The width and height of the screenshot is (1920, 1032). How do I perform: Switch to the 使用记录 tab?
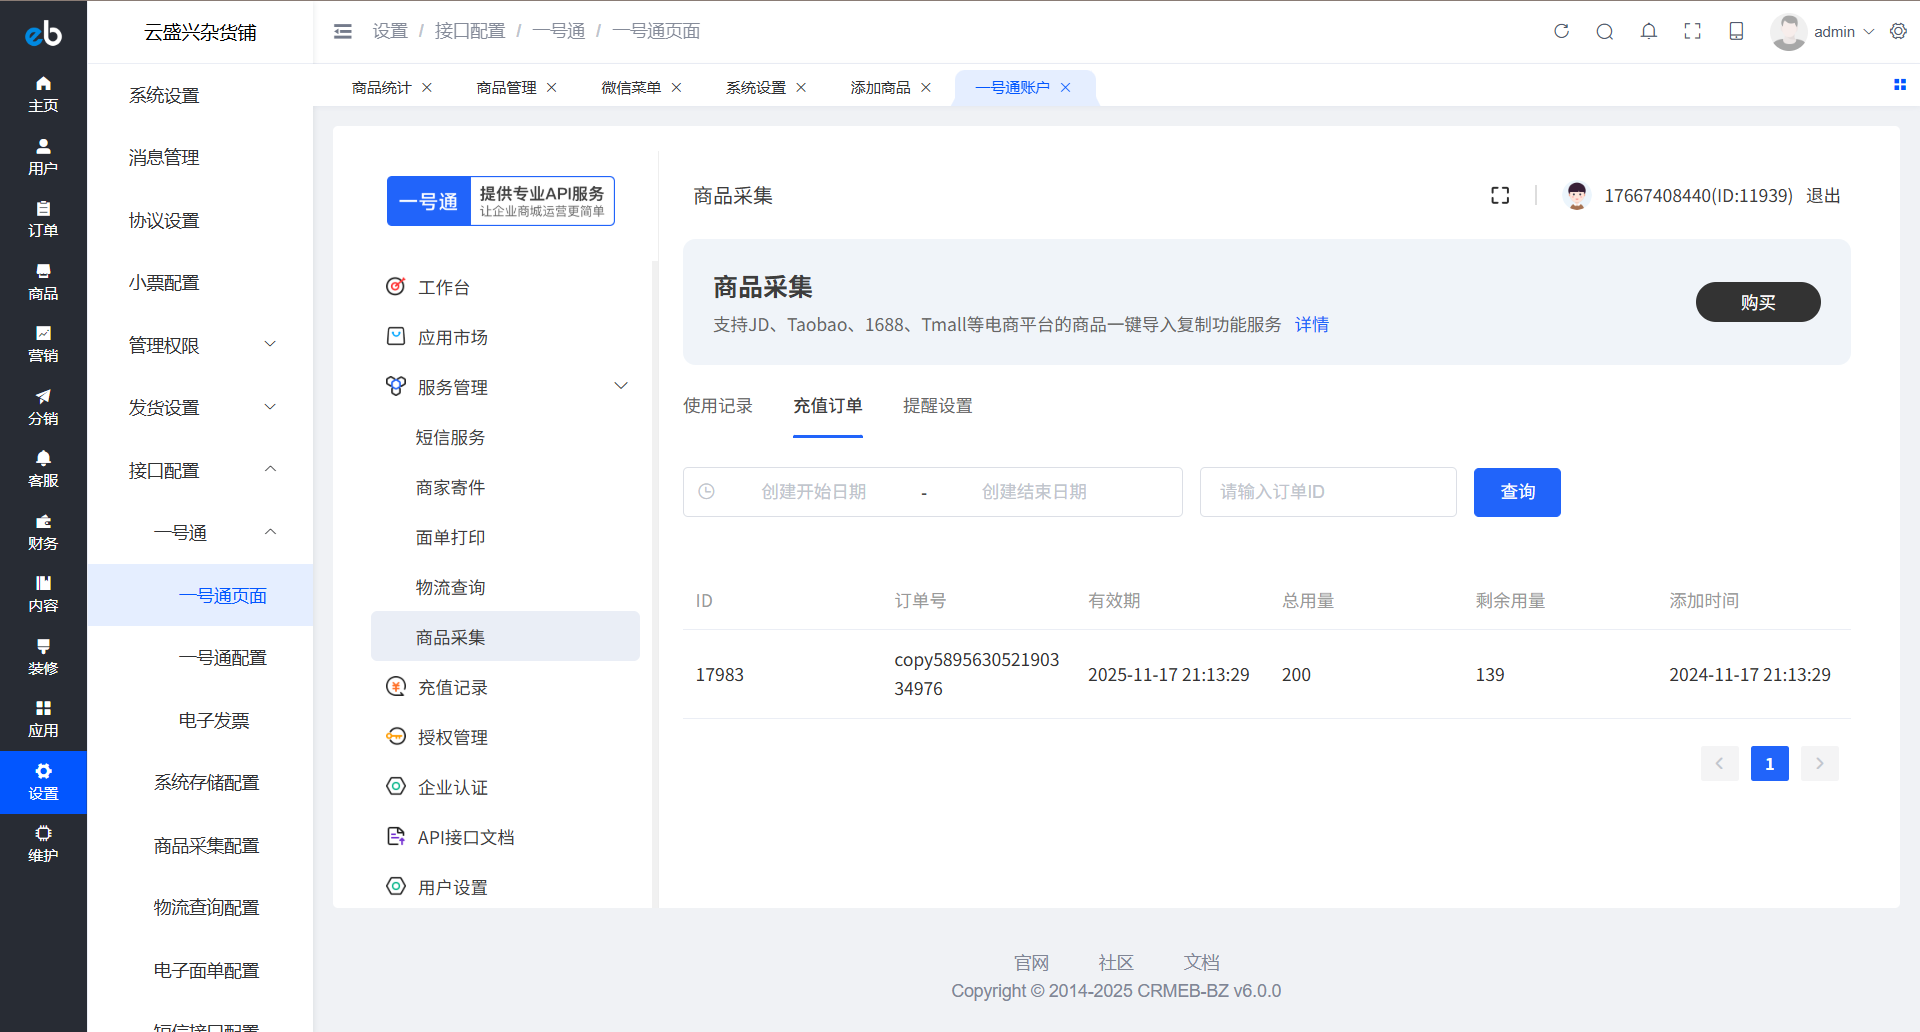(x=718, y=406)
